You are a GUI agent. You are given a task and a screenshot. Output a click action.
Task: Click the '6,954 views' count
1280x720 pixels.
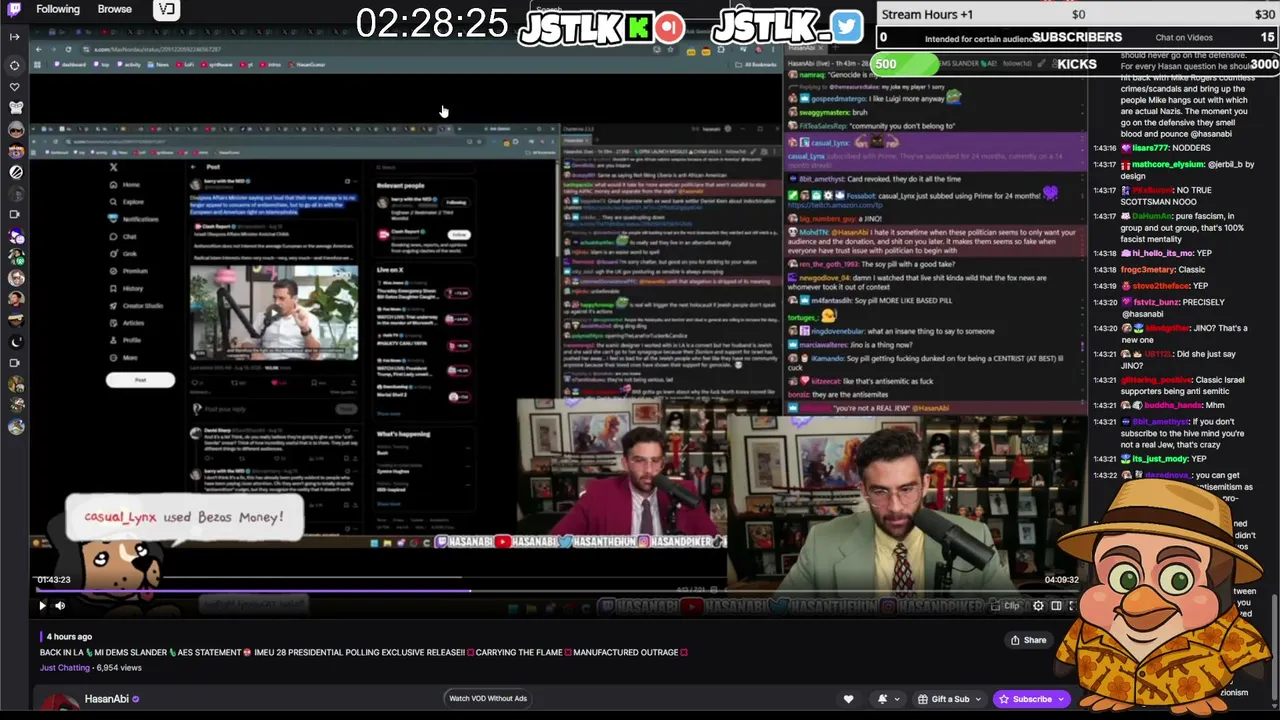(119, 668)
